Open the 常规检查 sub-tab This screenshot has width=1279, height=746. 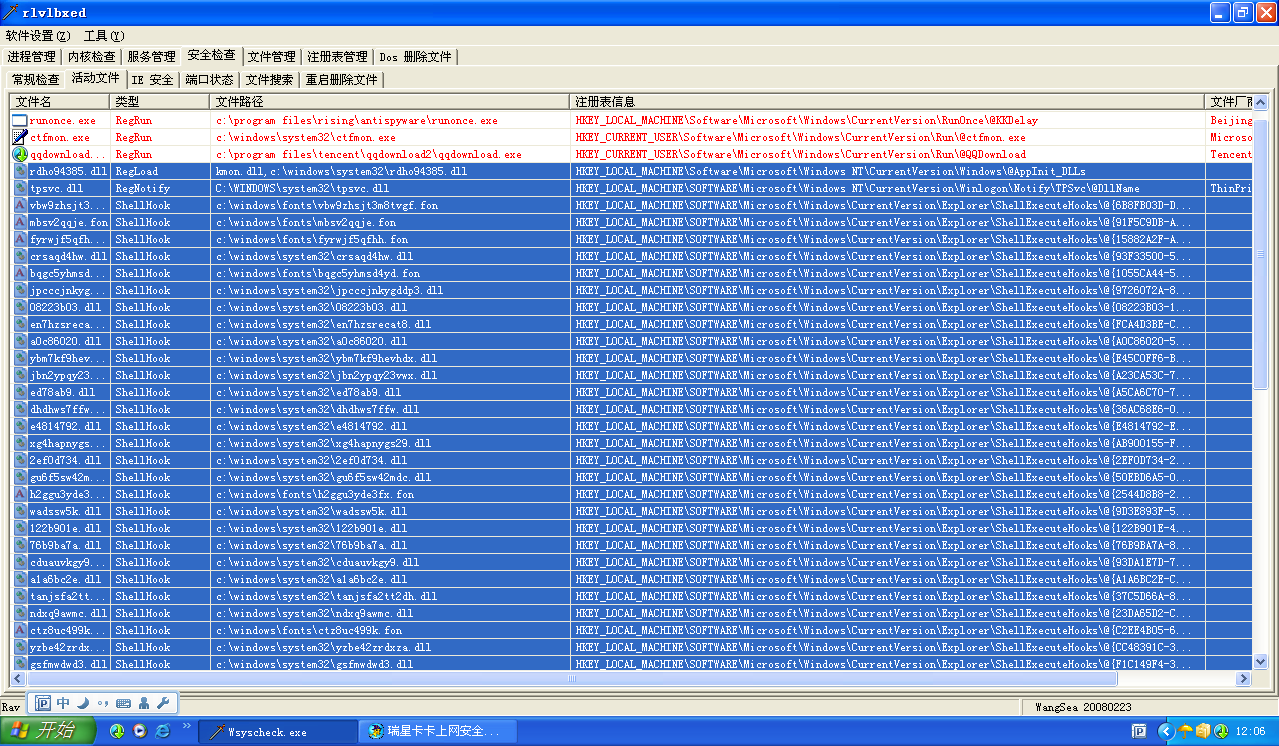point(35,79)
